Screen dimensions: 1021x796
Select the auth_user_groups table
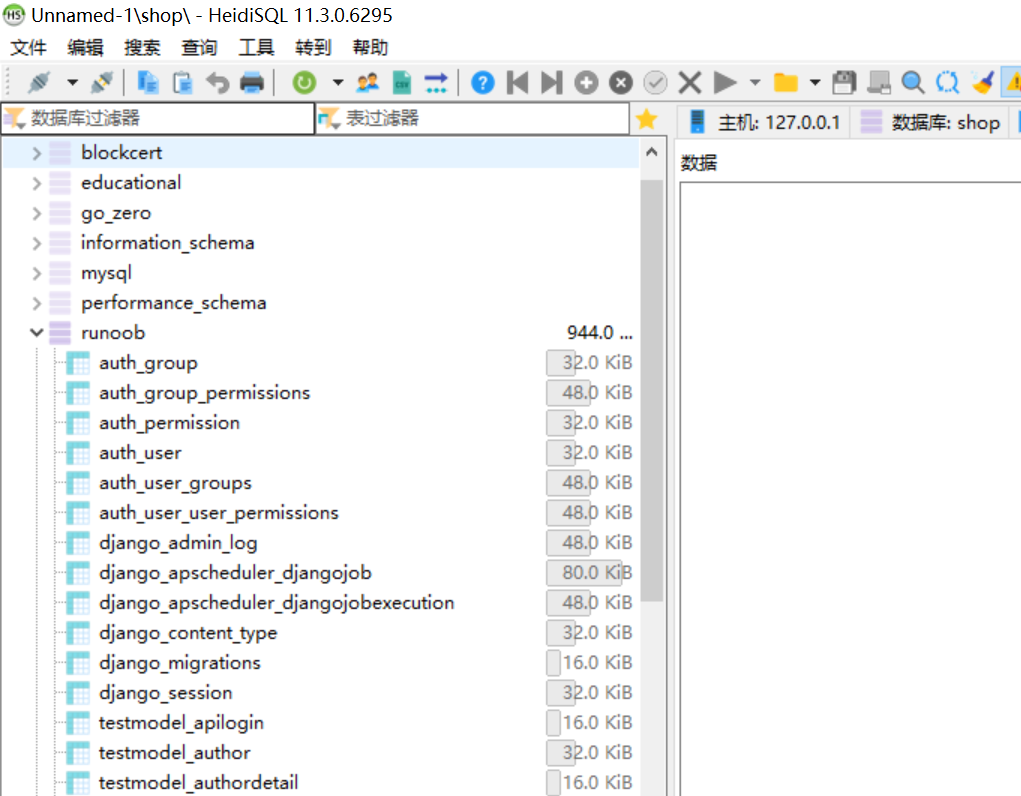(175, 483)
